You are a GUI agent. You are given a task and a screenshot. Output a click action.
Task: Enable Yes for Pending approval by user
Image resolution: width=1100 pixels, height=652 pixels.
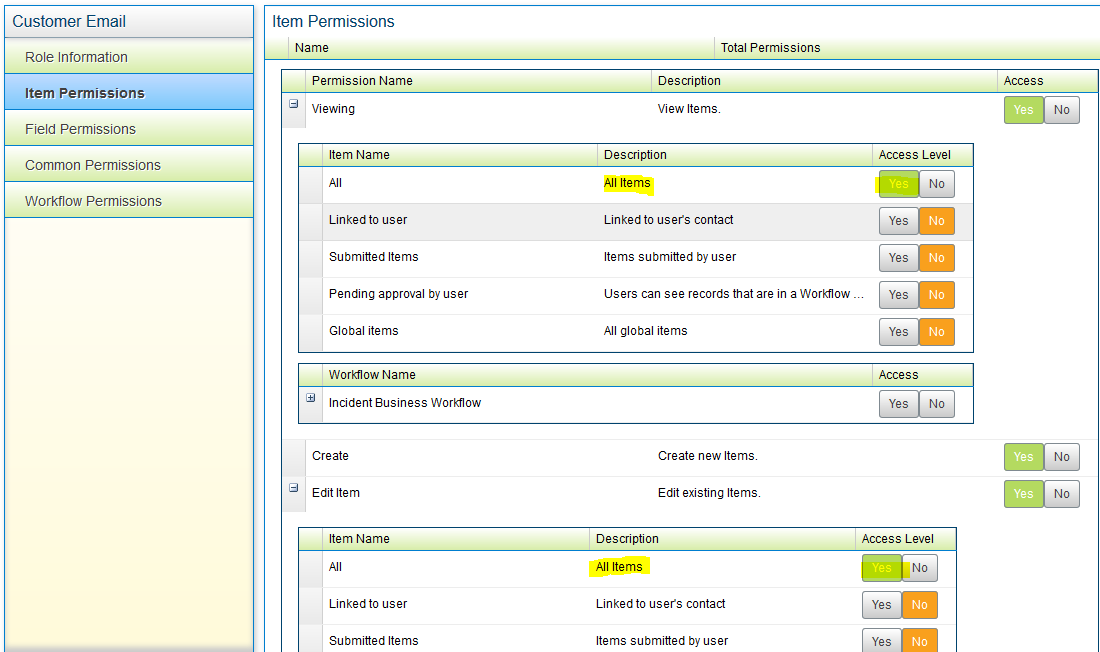(x=898, y=295)
